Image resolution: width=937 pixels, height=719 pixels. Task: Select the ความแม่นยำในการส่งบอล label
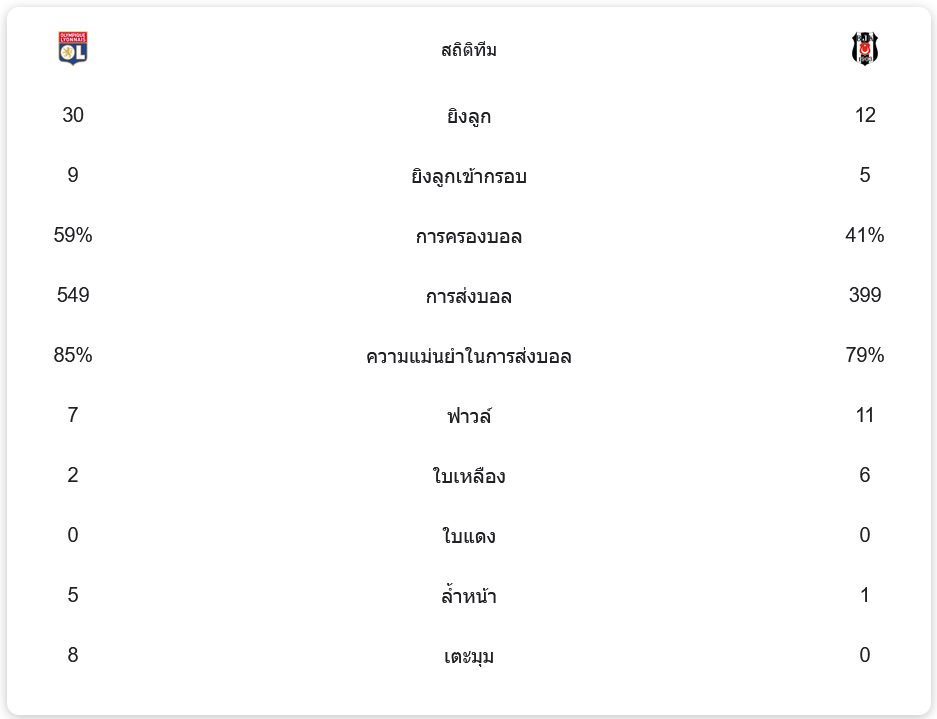pyautogui.click(x=468, y=356)
